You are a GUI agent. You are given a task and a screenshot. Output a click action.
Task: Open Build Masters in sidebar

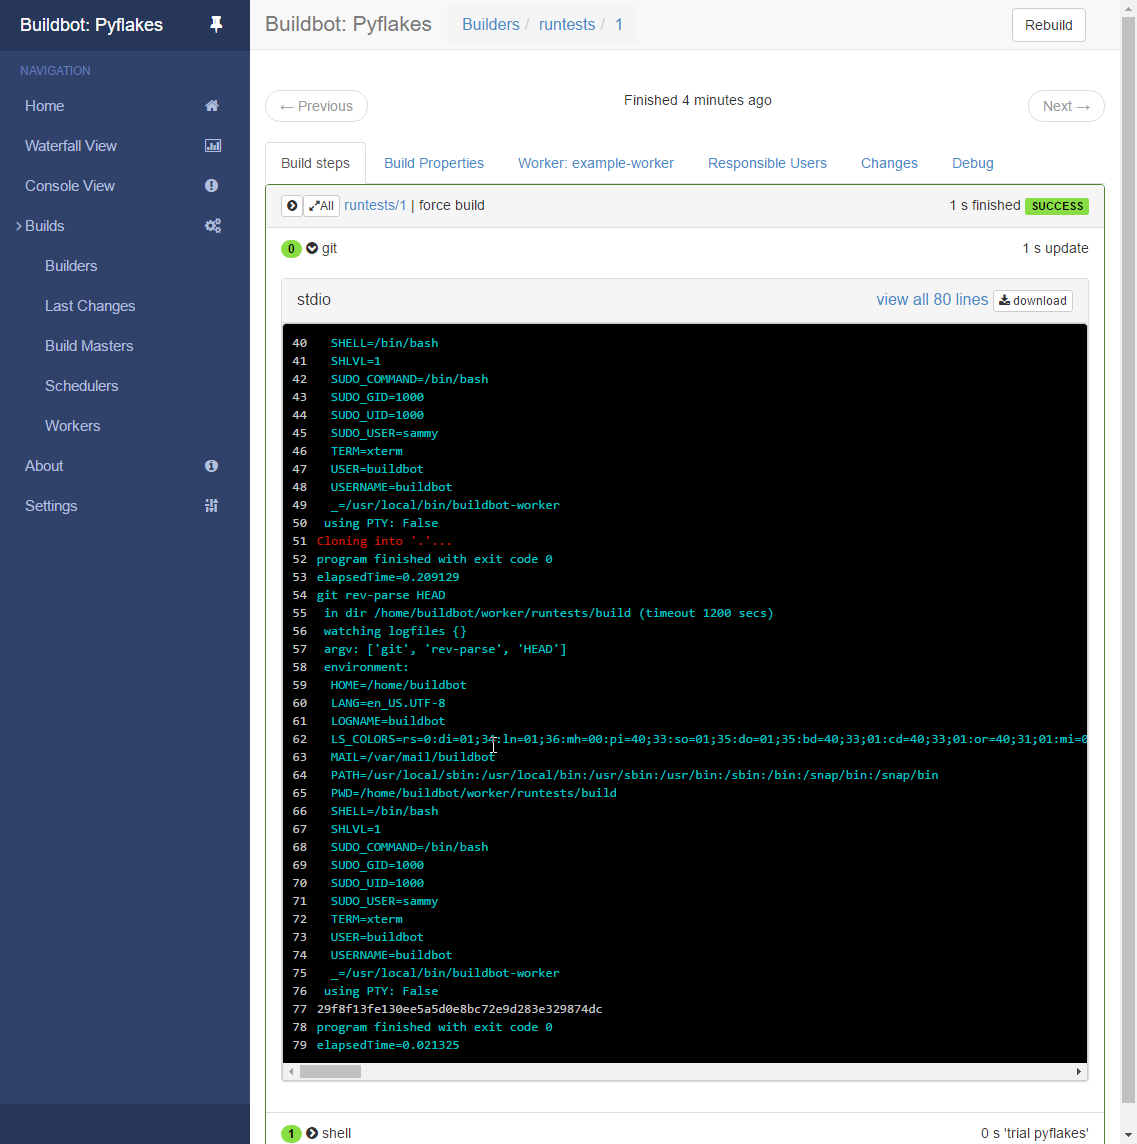click(89, 347)
